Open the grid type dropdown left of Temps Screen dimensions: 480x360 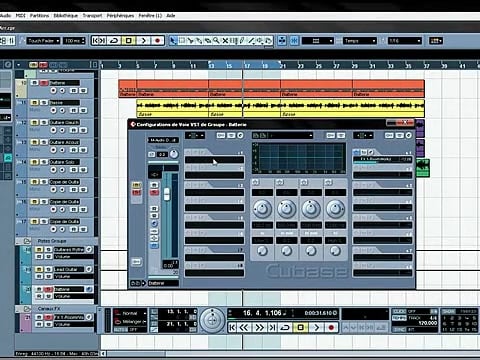click(x=318, y=41)
